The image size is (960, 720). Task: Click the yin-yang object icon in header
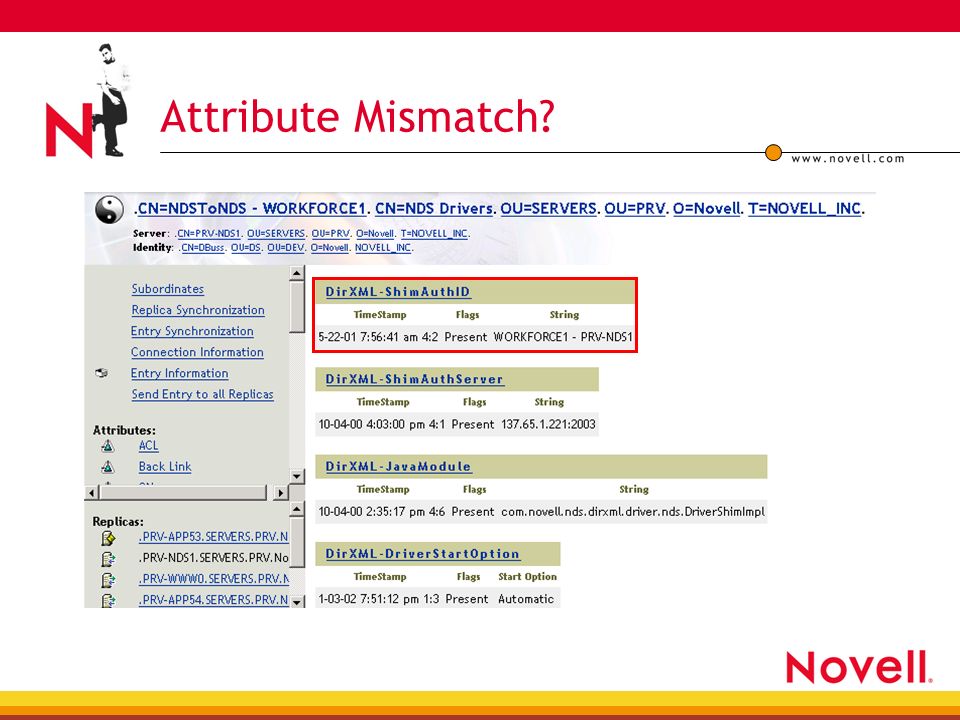(110, 209)
